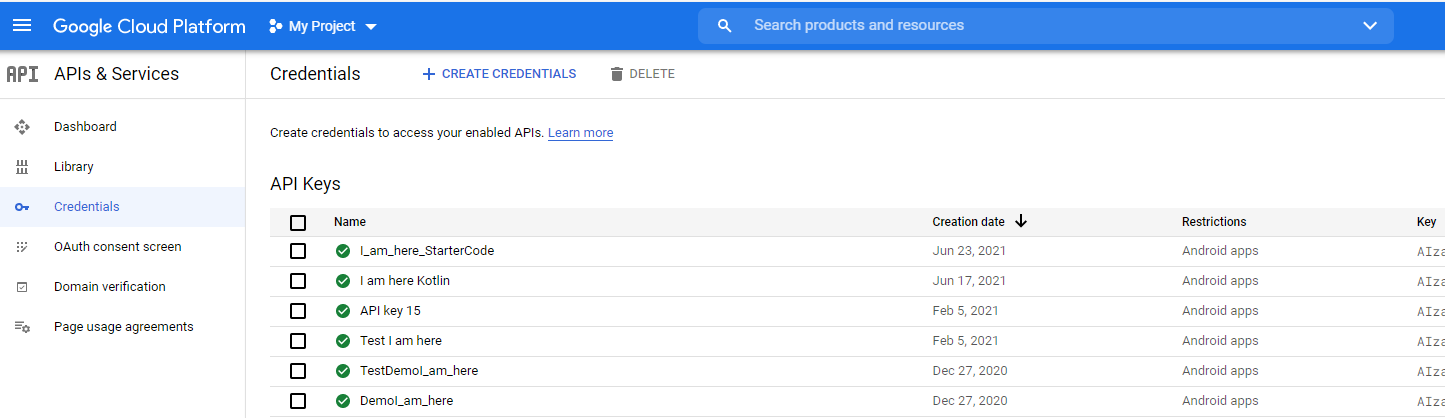This screenshot has width=1445, height=418.
Task: Open the TestDemoI_am_here key
Action: (x=419, y=371)
